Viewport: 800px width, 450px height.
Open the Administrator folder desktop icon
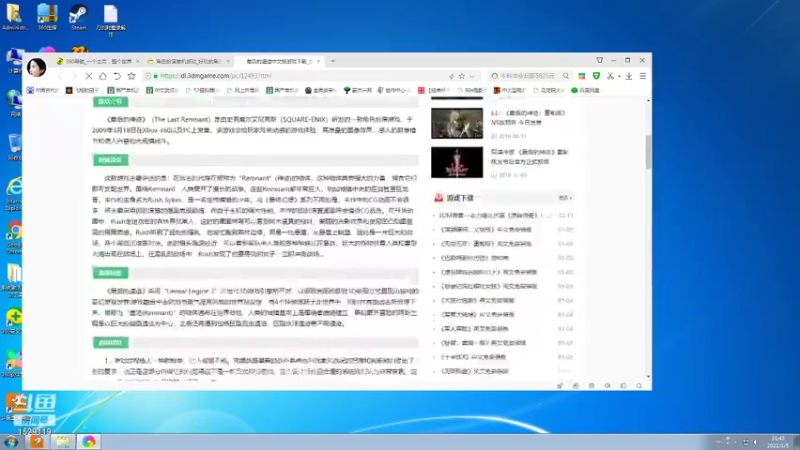[15, 17]
